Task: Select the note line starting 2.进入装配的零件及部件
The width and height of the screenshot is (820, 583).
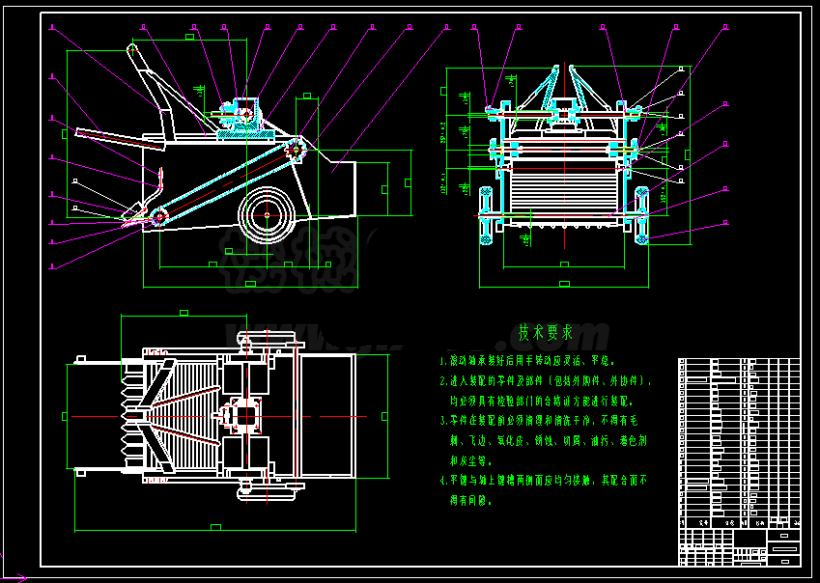Action: 545,381
